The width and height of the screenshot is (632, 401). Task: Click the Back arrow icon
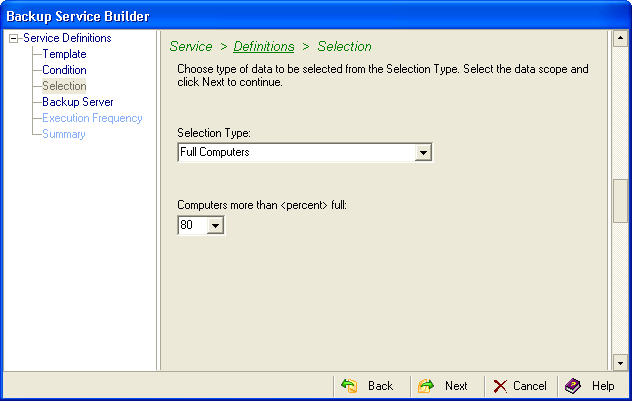click(x=349, y=386)
